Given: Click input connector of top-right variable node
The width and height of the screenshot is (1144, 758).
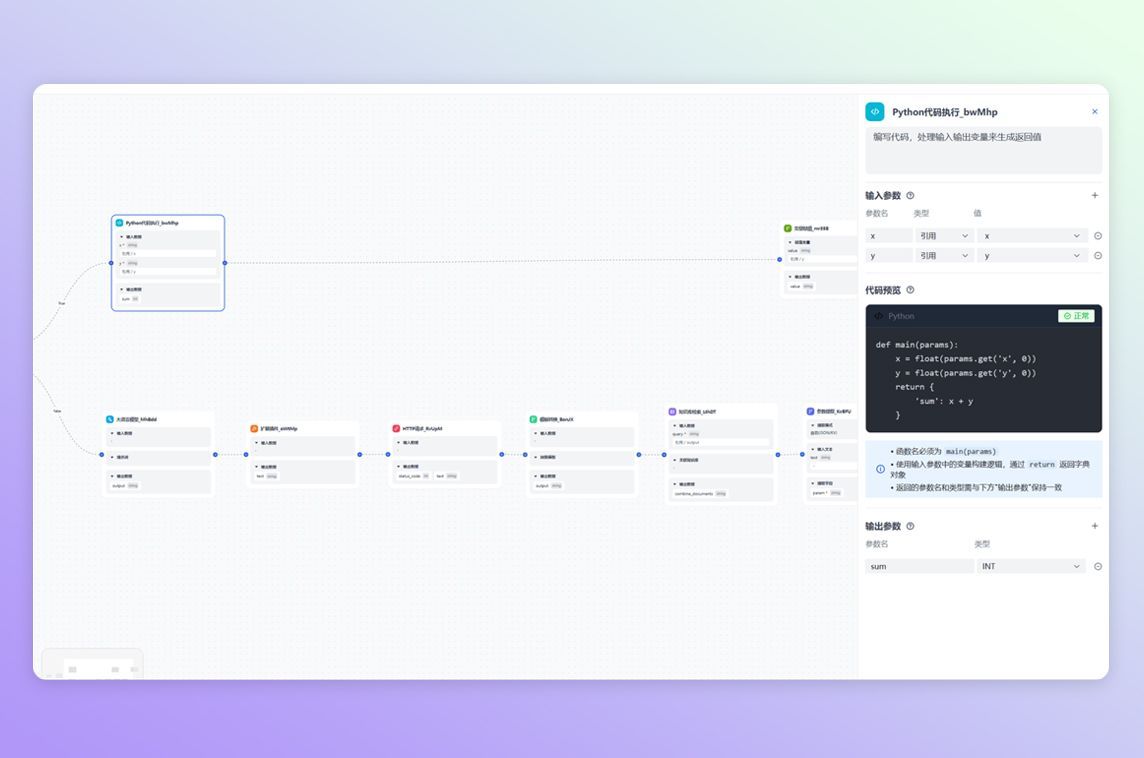Looking at the screenshot, I should click(x=780, y=259).
